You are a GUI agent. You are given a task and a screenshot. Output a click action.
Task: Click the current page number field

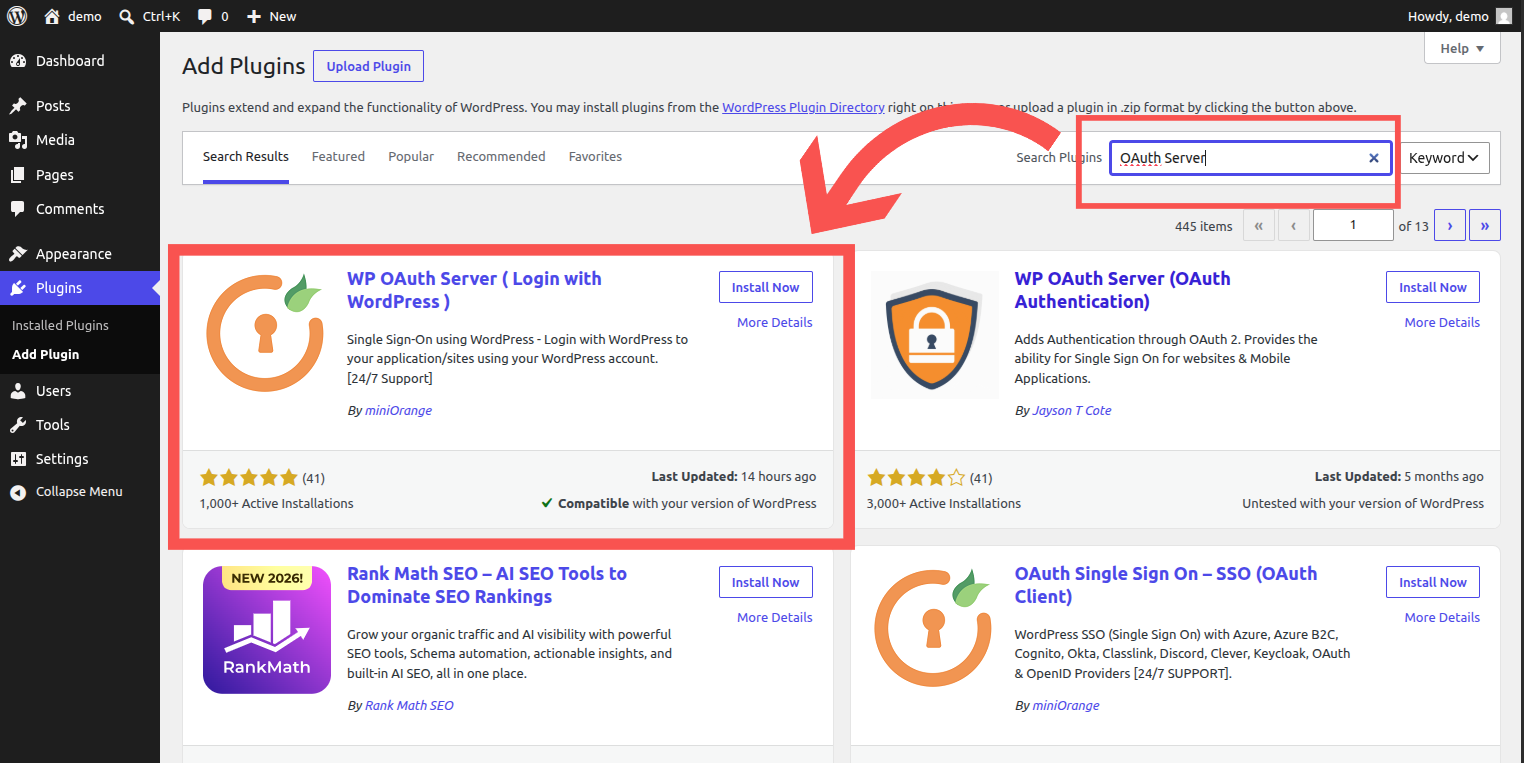pyautogui.click(x=1353, y=226)
